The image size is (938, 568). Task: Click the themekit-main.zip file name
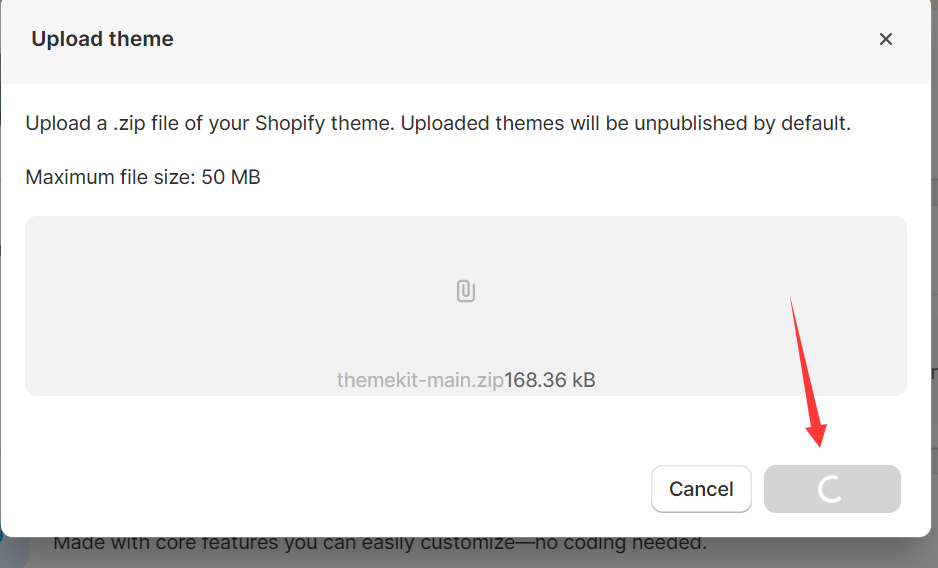click(x=419, y=380)
